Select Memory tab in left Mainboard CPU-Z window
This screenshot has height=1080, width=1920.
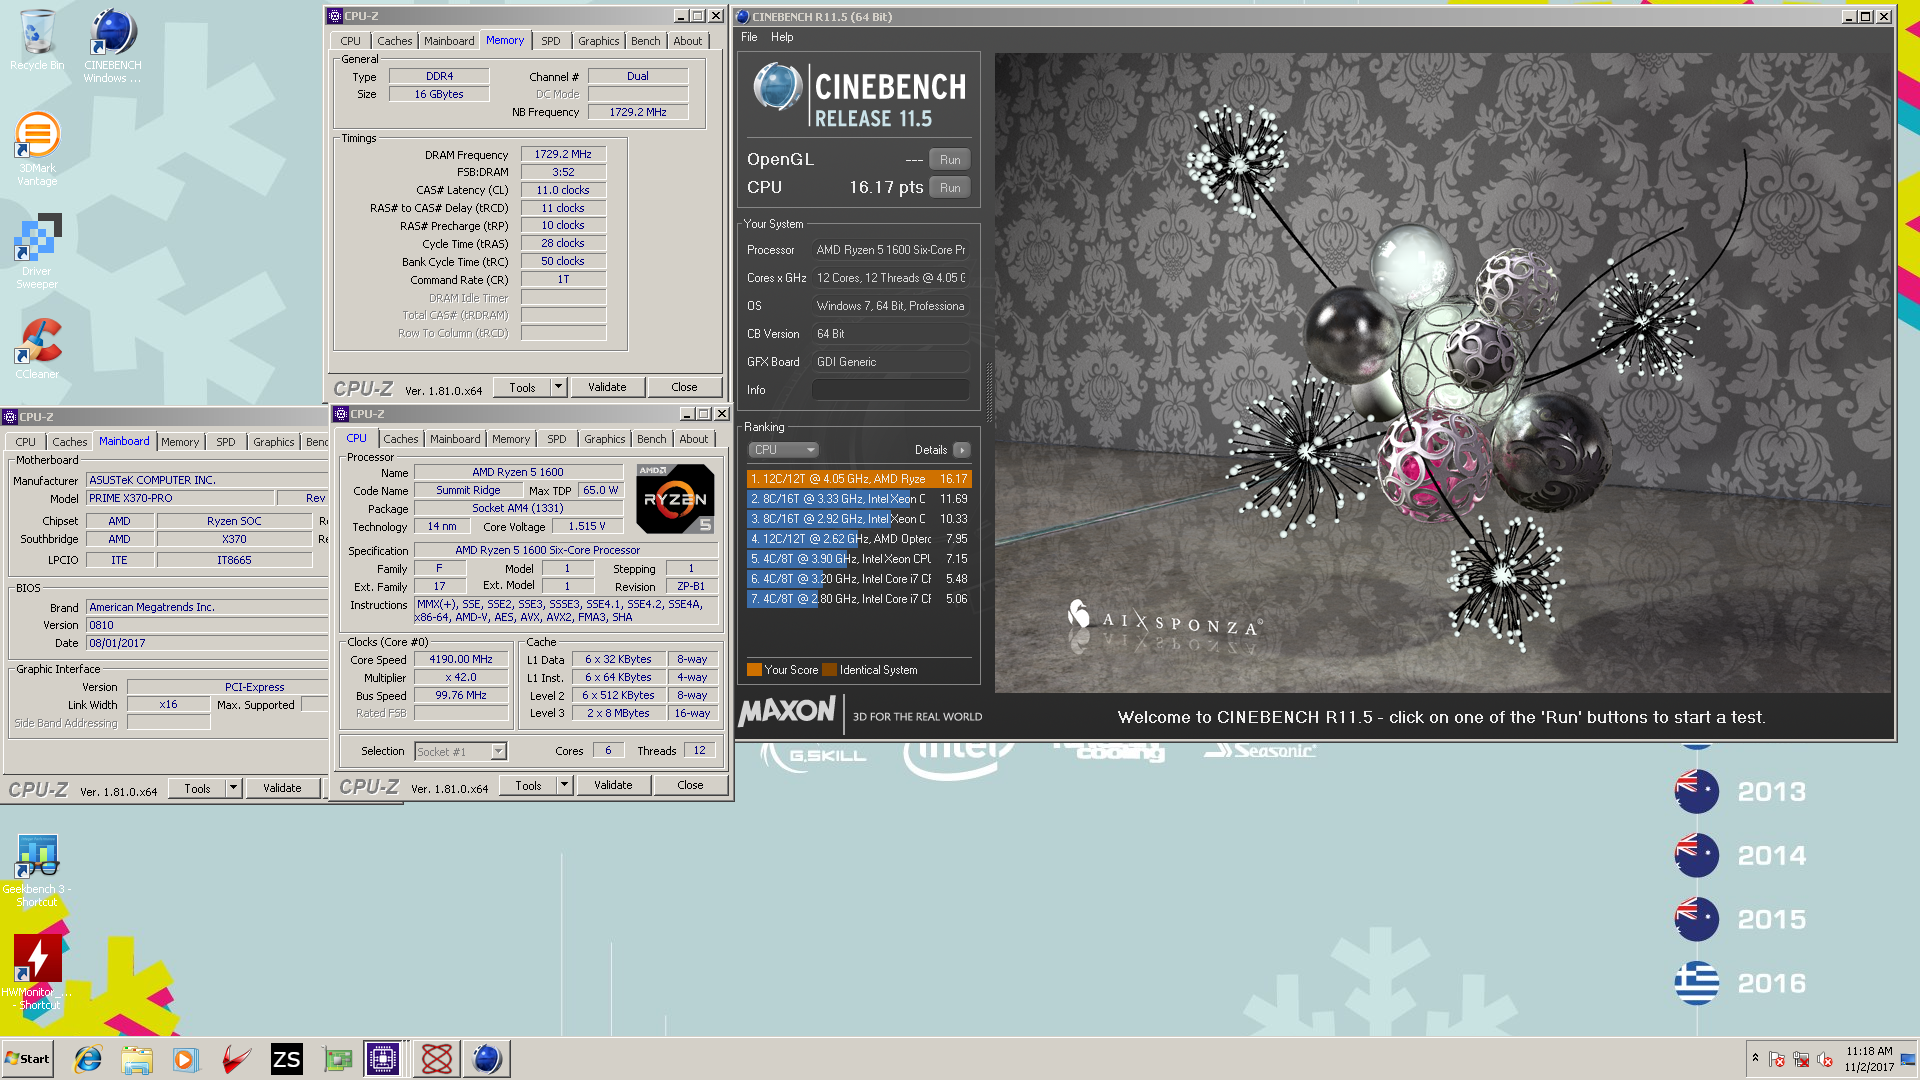[180, 442]
